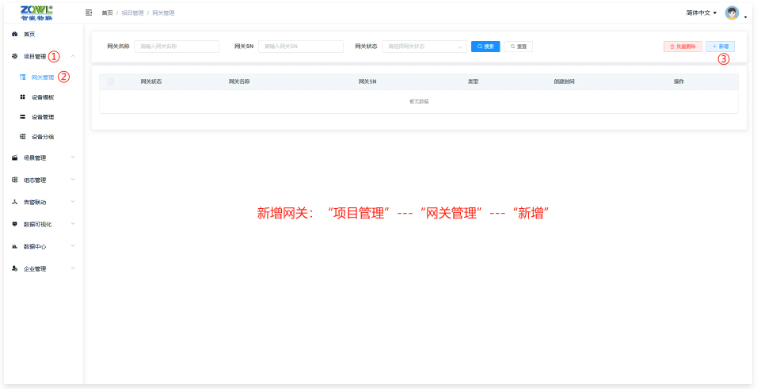Expand the 组态管理 menu chevron
This screenshot has height=389, width=758.
pos(73,179)
